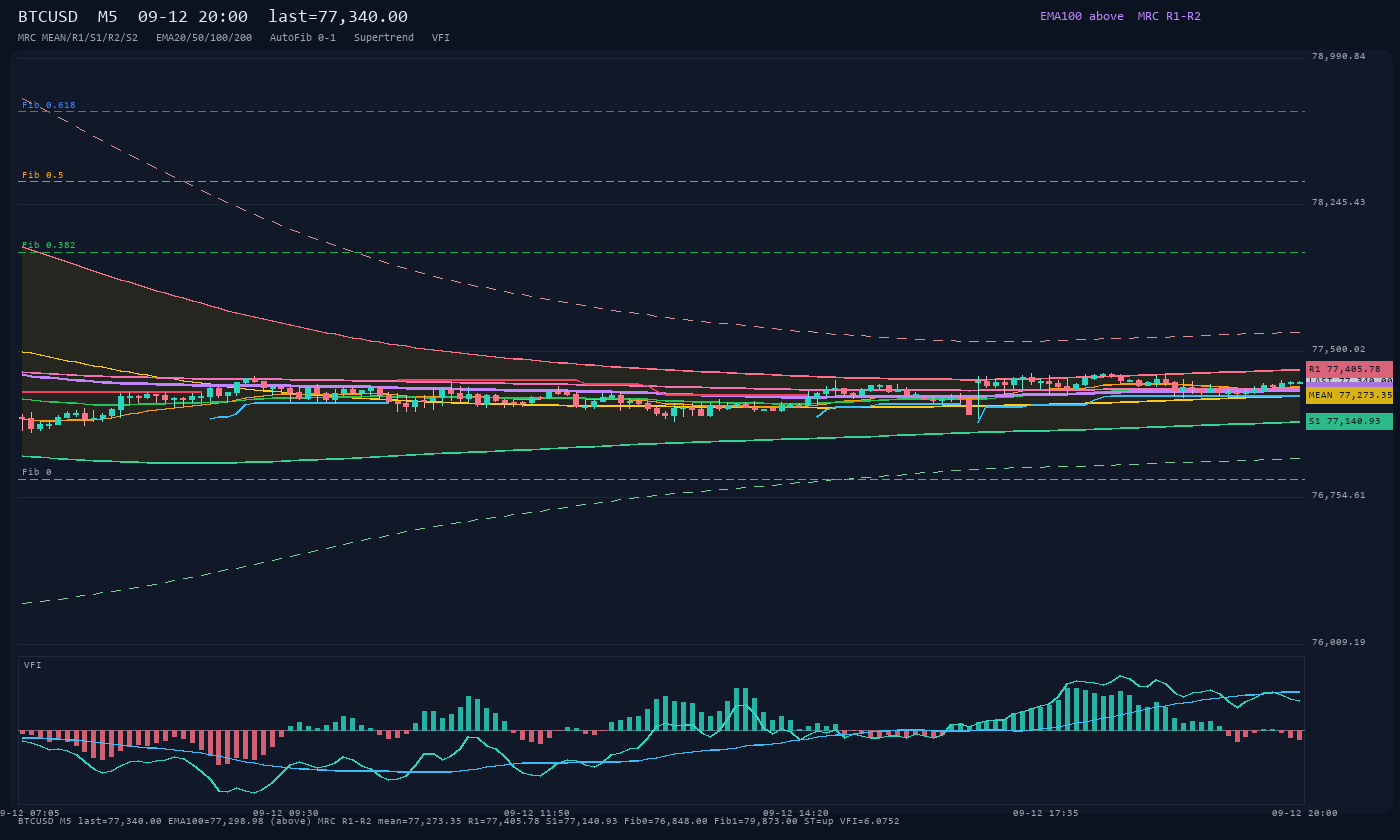This screenshot has height=840, width=1400.
Task: Click the 78,245.43 price axis label
Action: pos(1338,202)
